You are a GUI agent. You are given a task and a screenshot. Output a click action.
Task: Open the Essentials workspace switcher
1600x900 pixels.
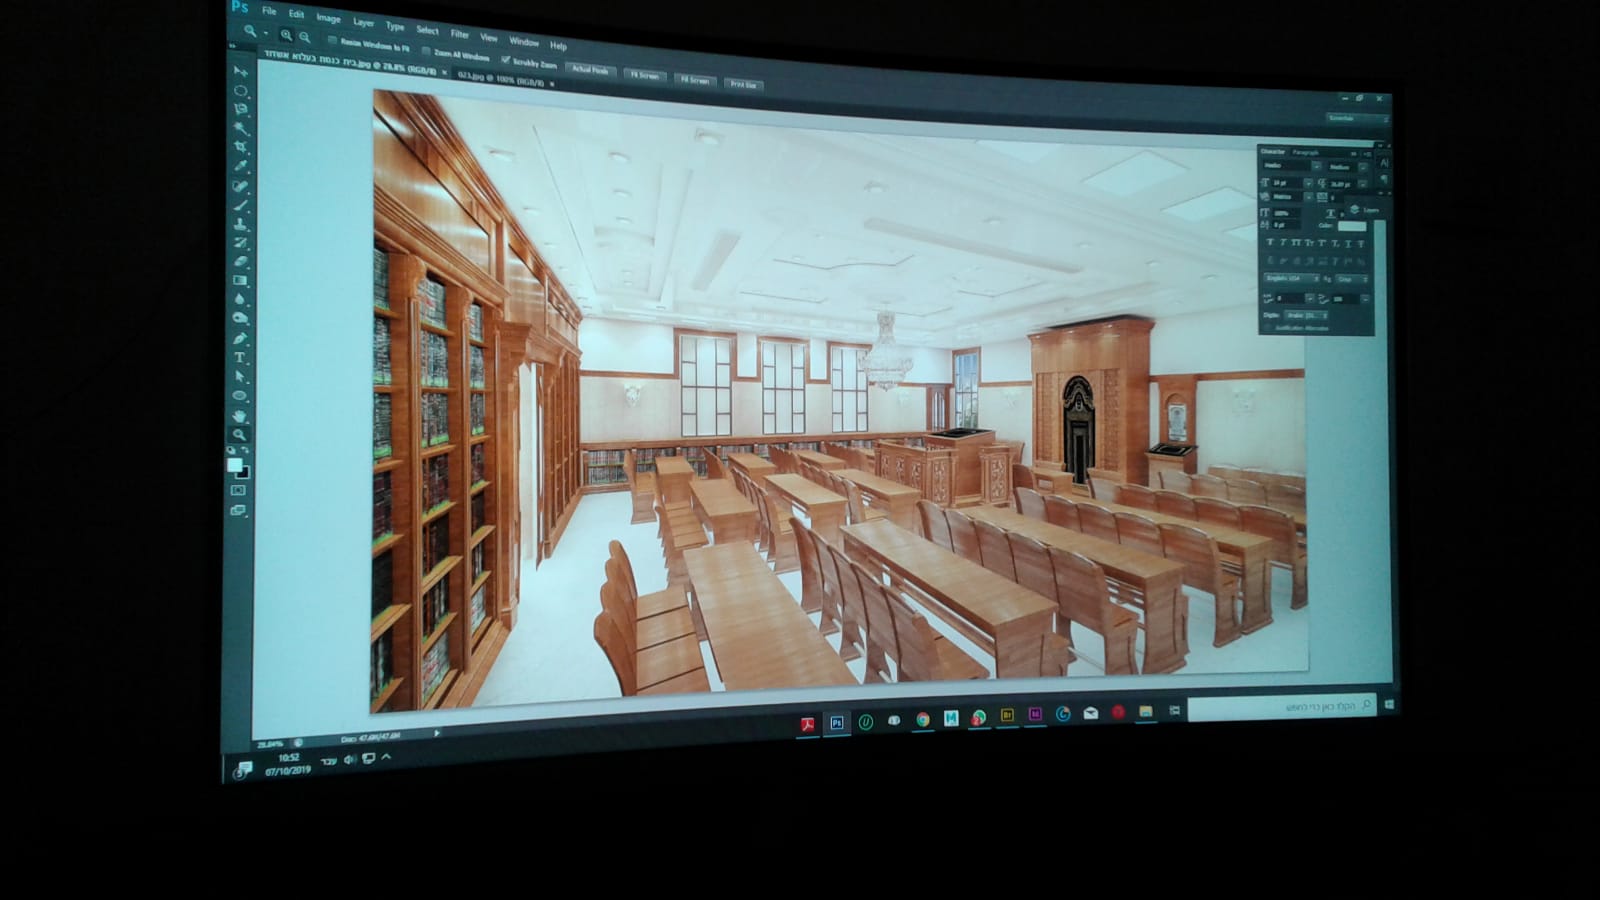1358,118
